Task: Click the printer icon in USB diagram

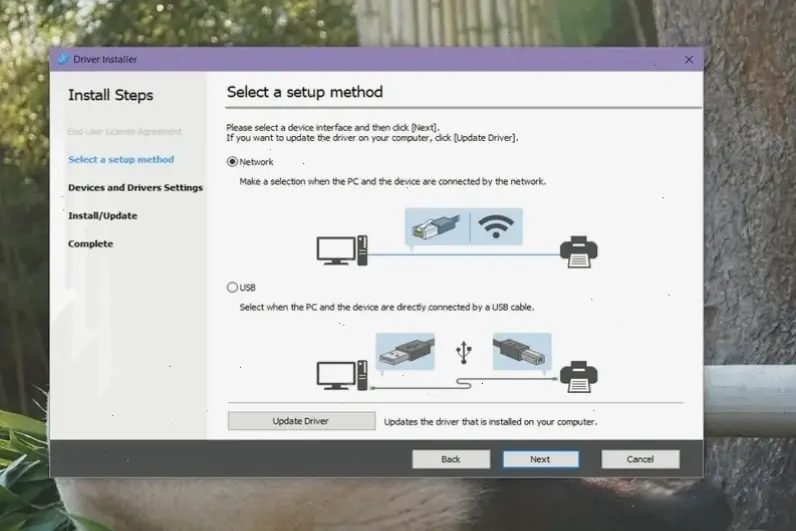Action: pyautogui.click(x=578, y=376)
